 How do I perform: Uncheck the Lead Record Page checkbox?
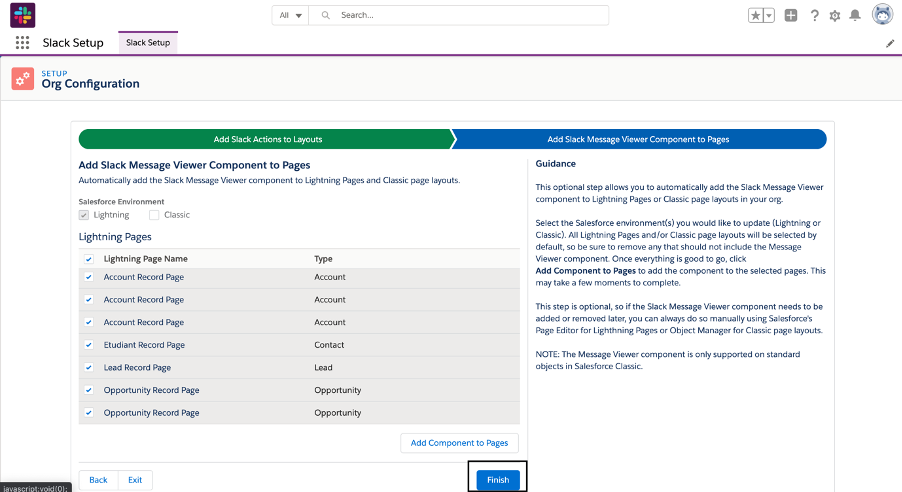pos(89,367)
